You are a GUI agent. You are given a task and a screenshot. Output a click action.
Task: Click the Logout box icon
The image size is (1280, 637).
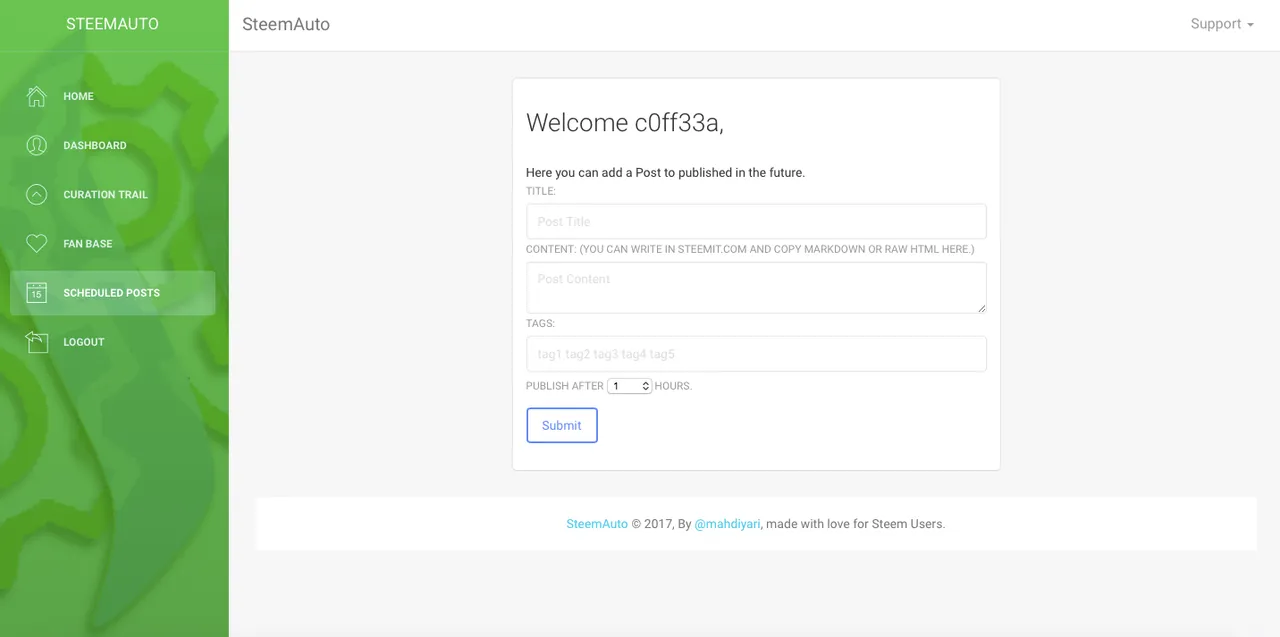[36, 342]
